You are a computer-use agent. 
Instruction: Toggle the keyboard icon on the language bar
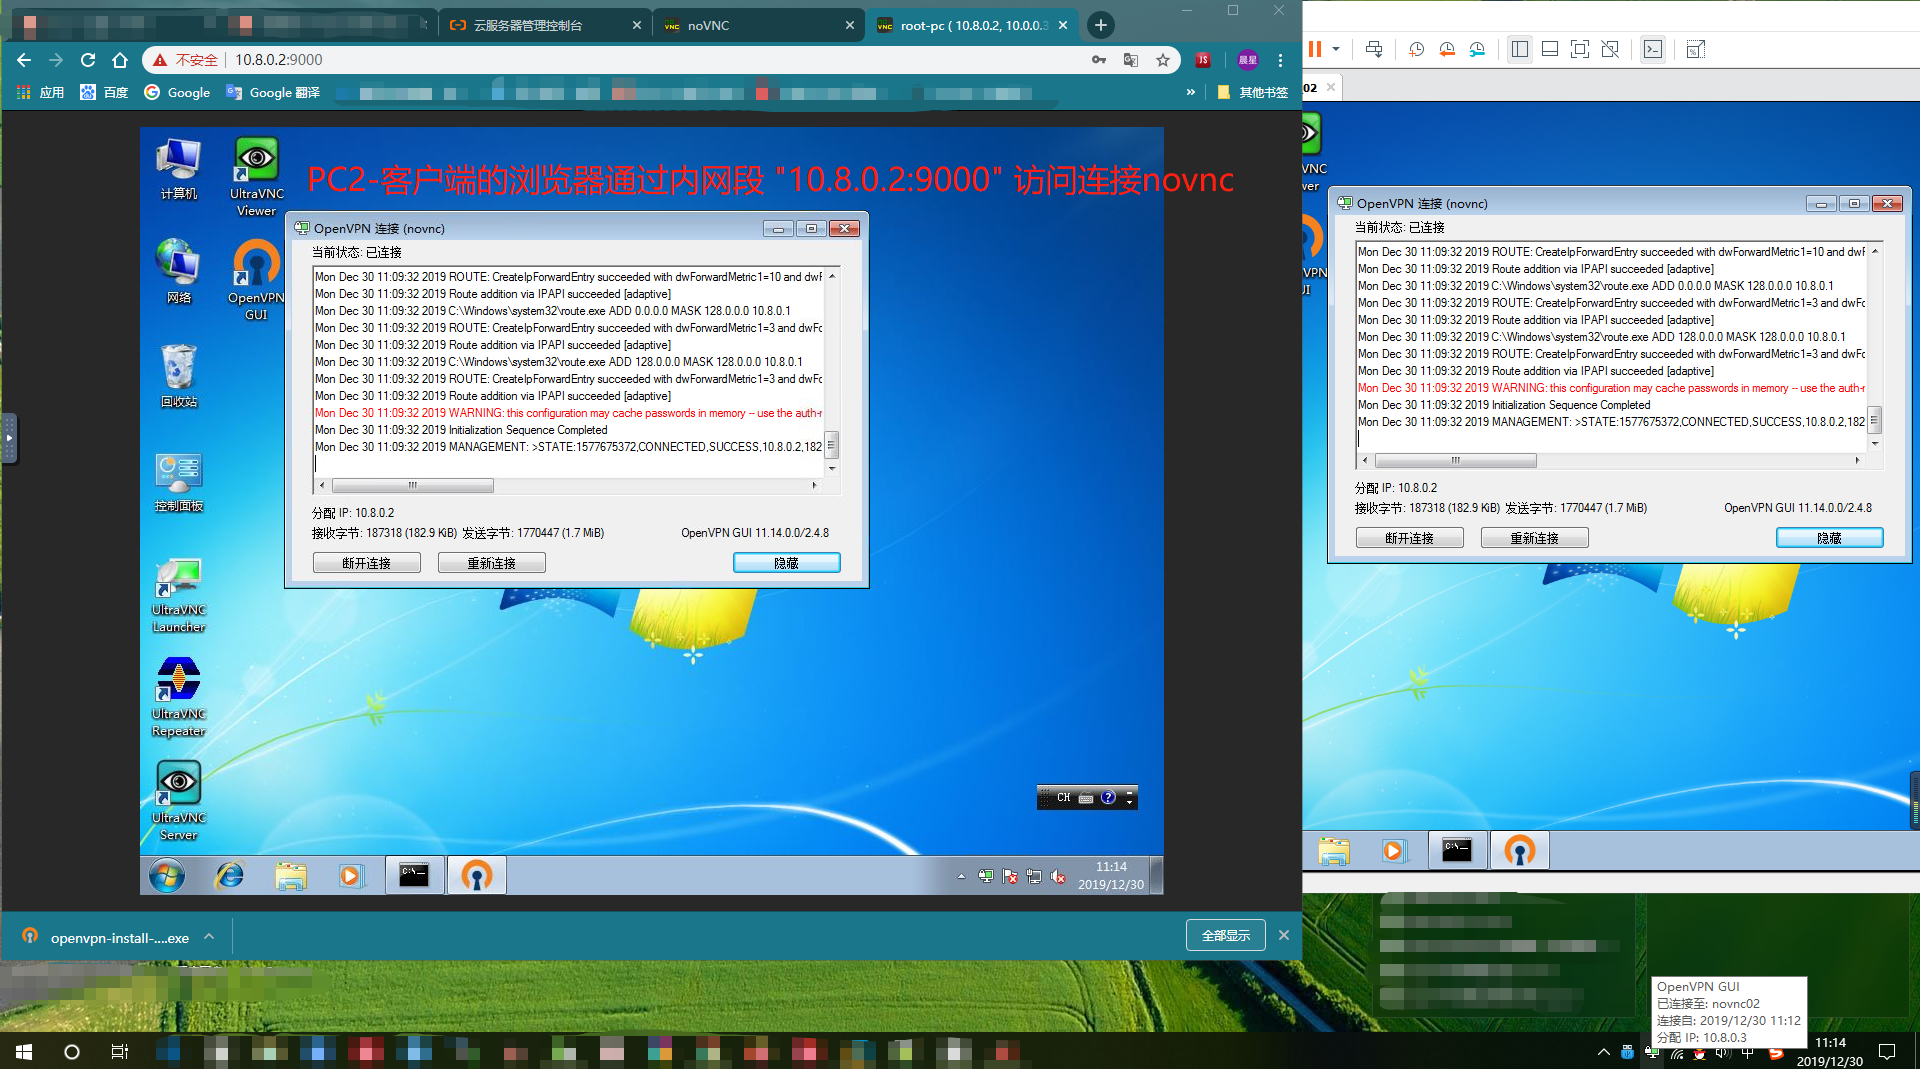(1085, 797)
